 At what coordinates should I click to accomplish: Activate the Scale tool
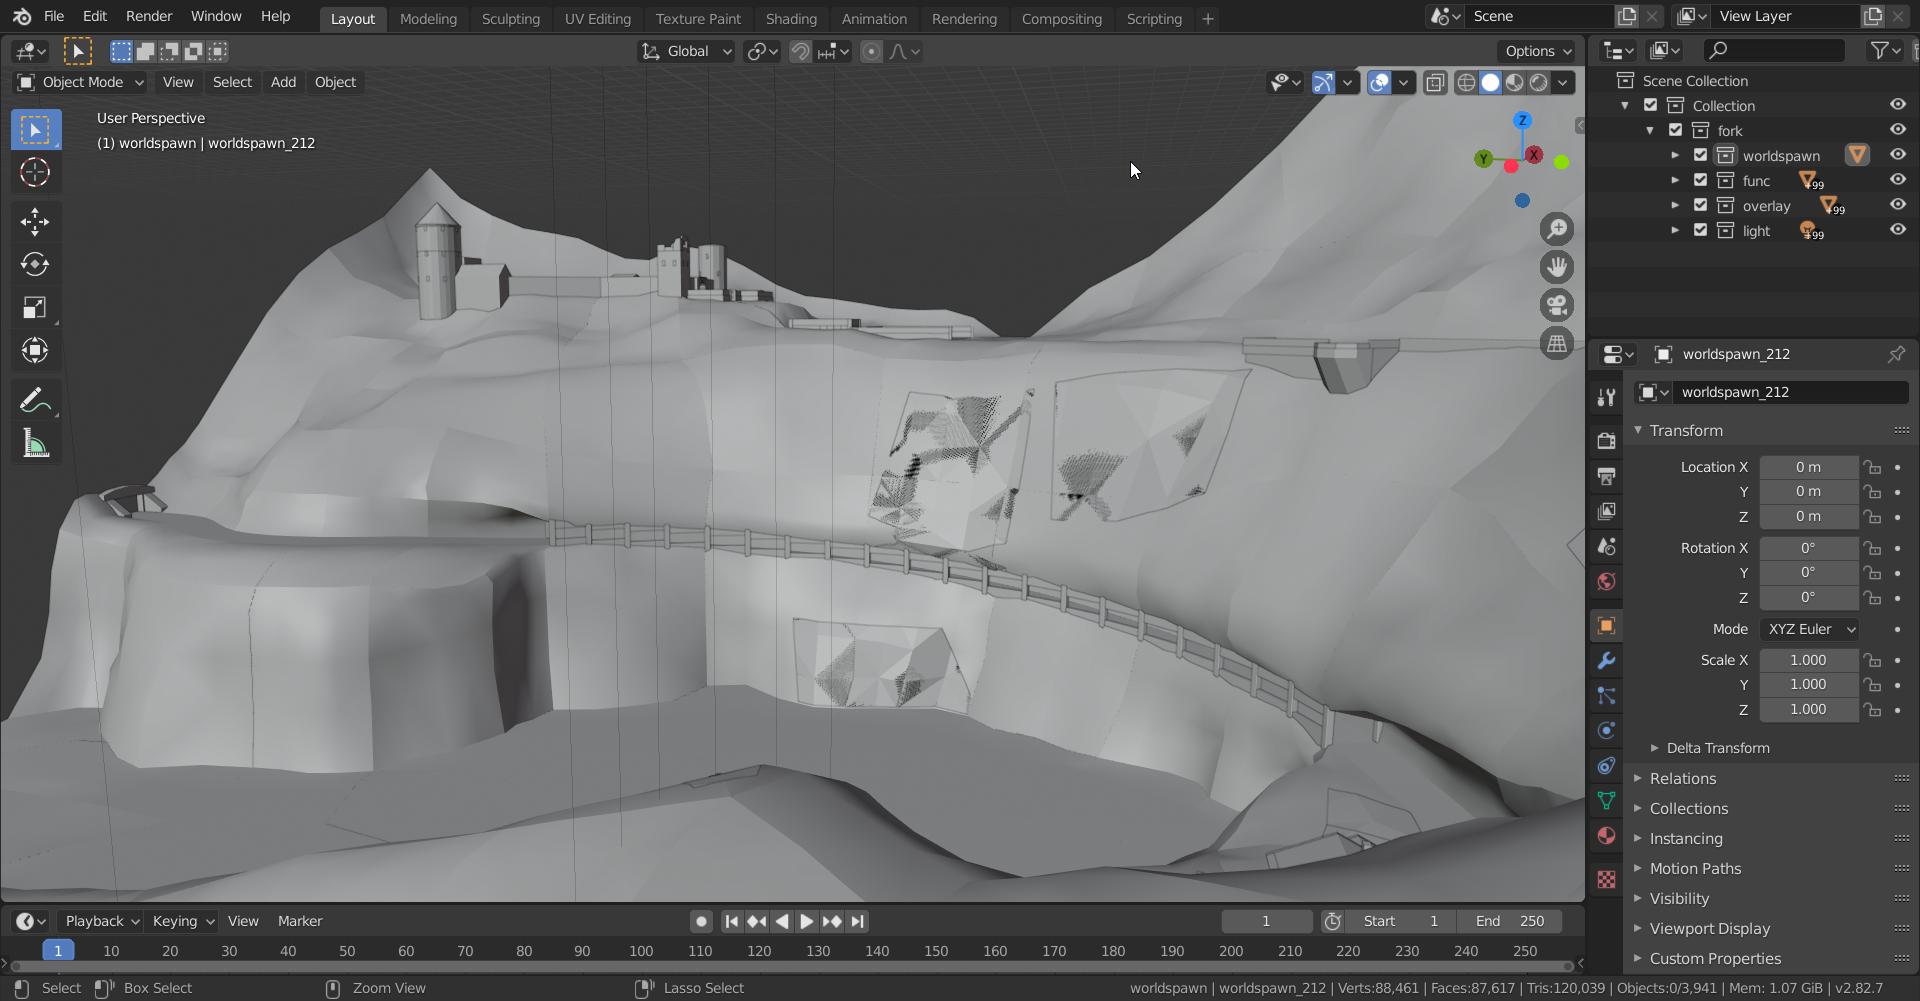(x=35, y=307)
